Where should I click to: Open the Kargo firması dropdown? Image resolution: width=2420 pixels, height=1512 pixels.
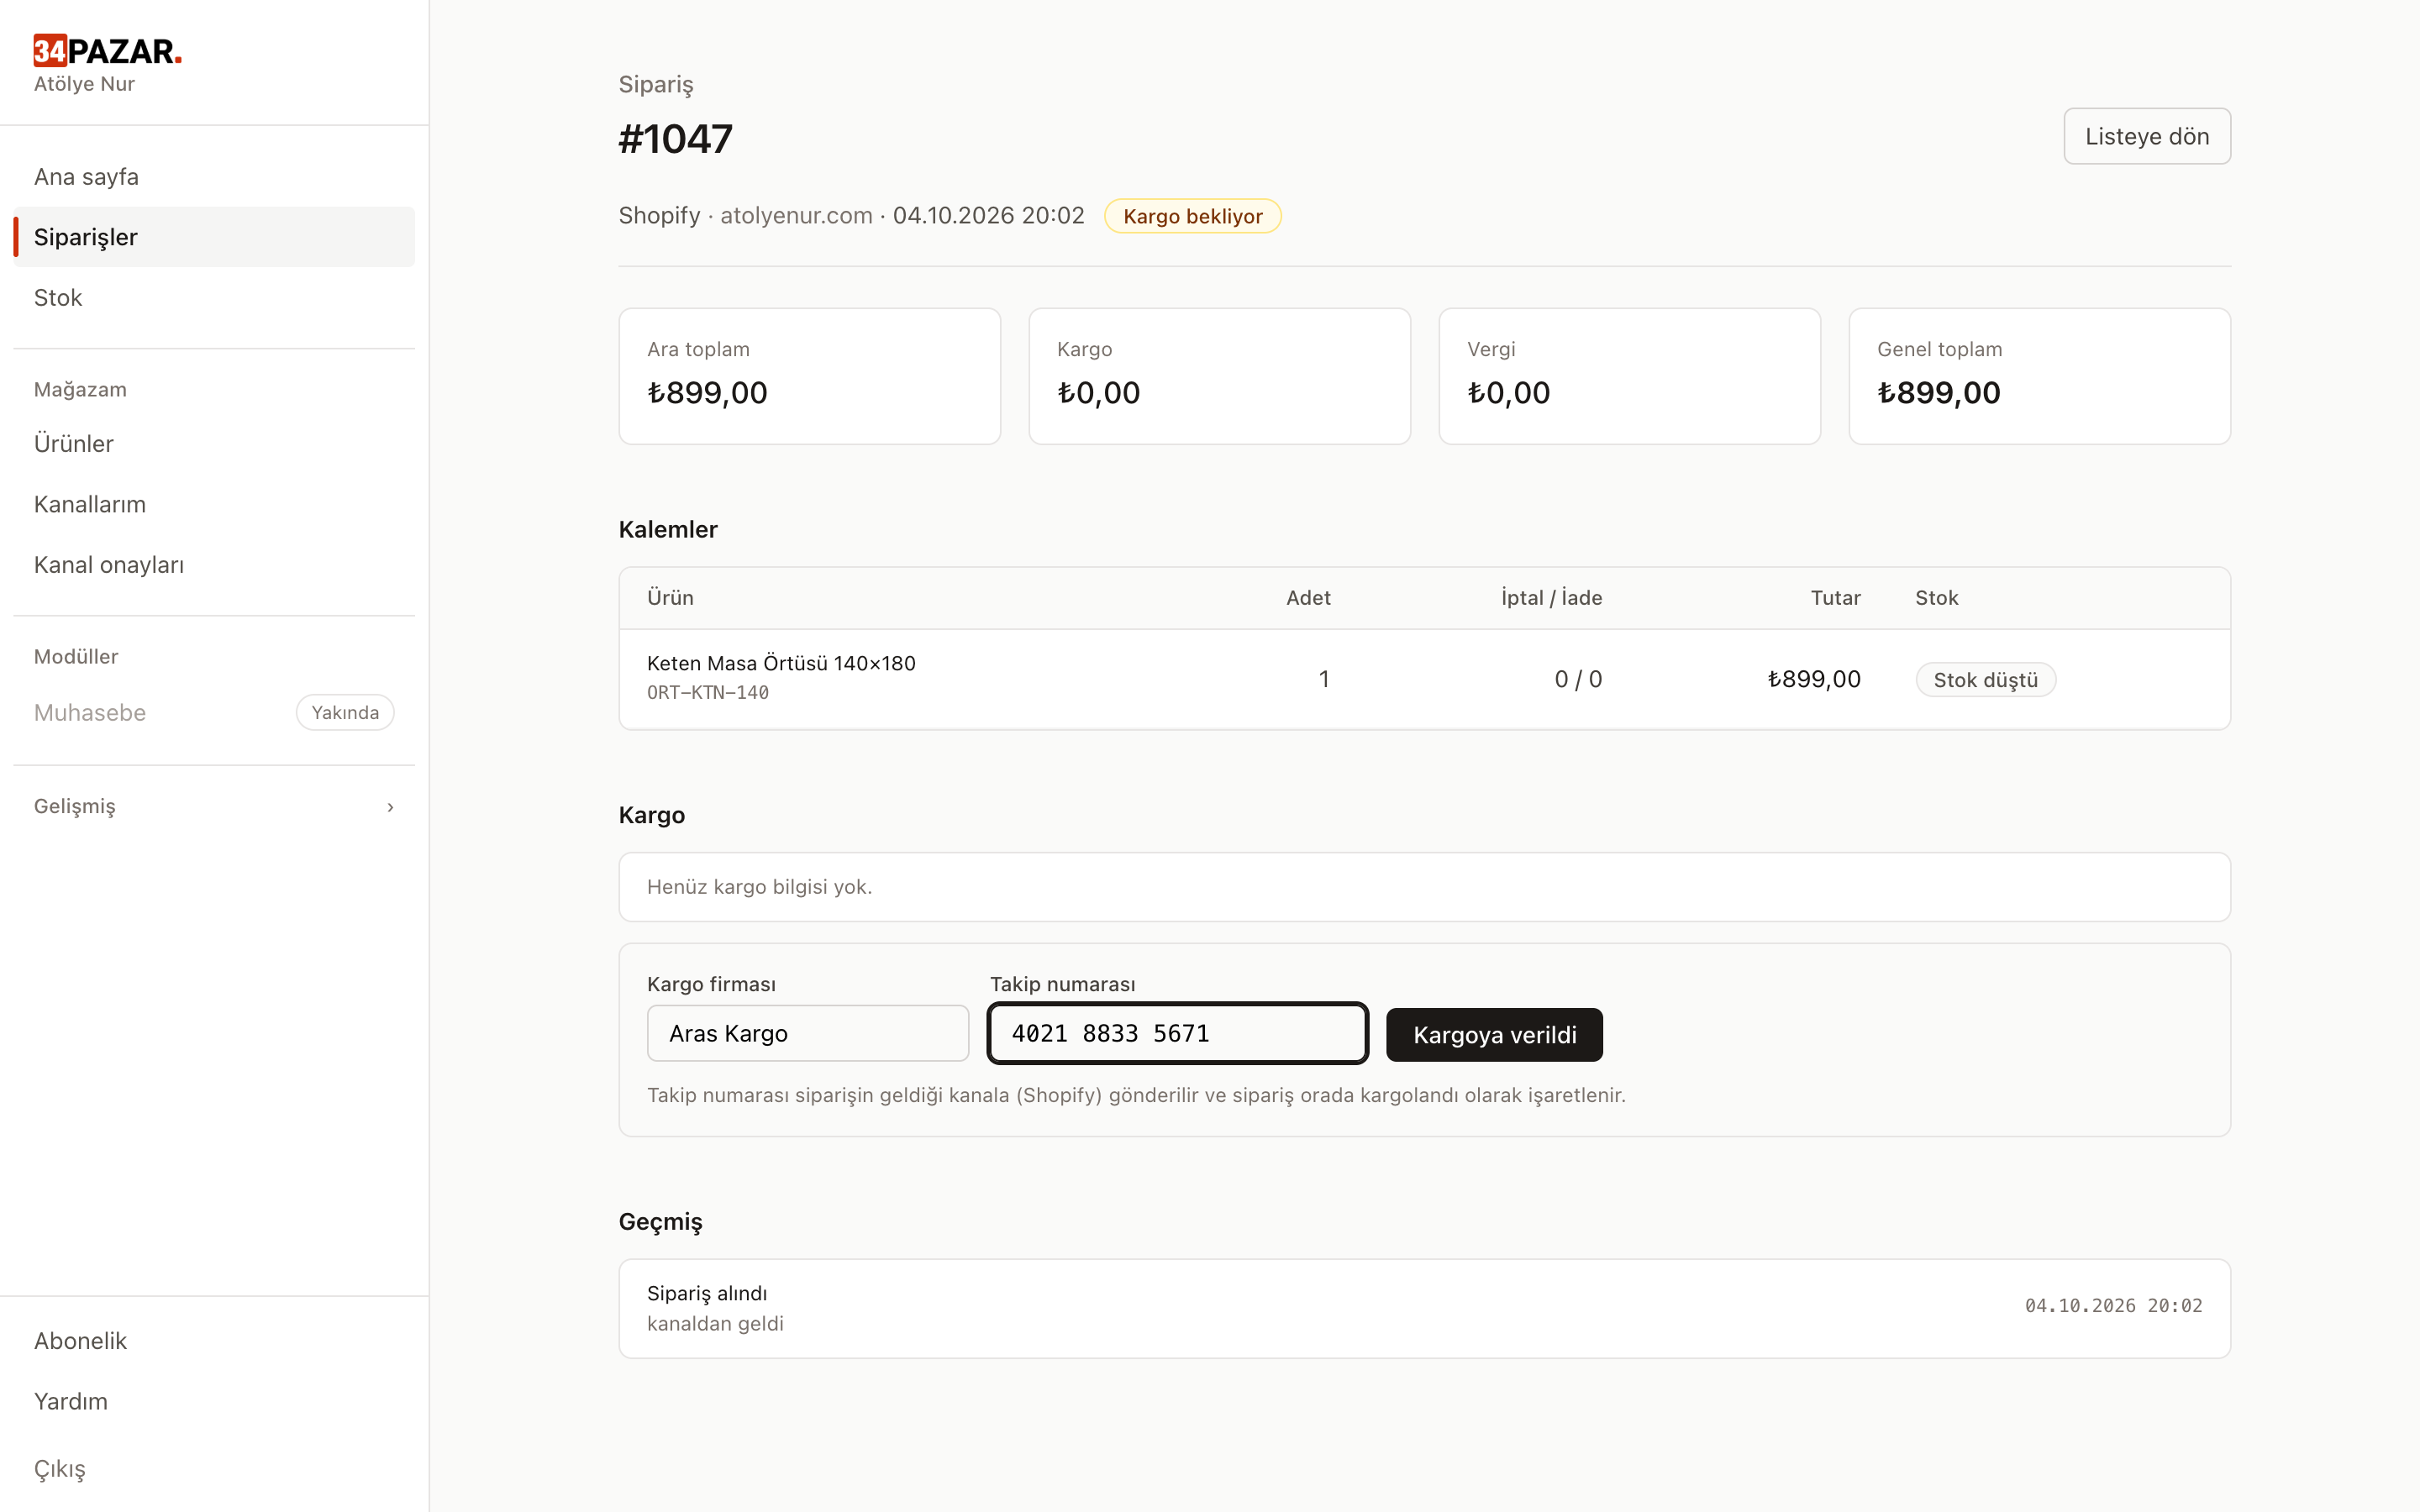(808, 1033)
